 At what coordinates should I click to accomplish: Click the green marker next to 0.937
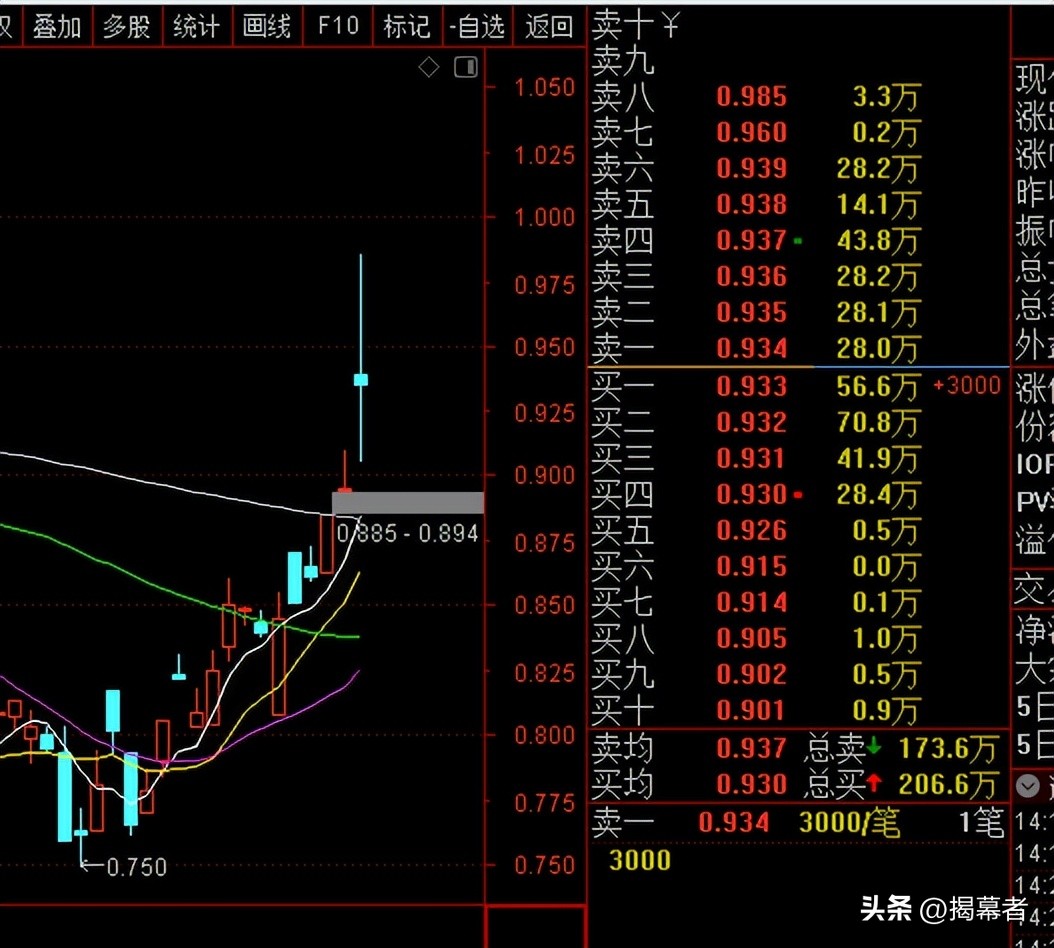click(x=797, y=241)
